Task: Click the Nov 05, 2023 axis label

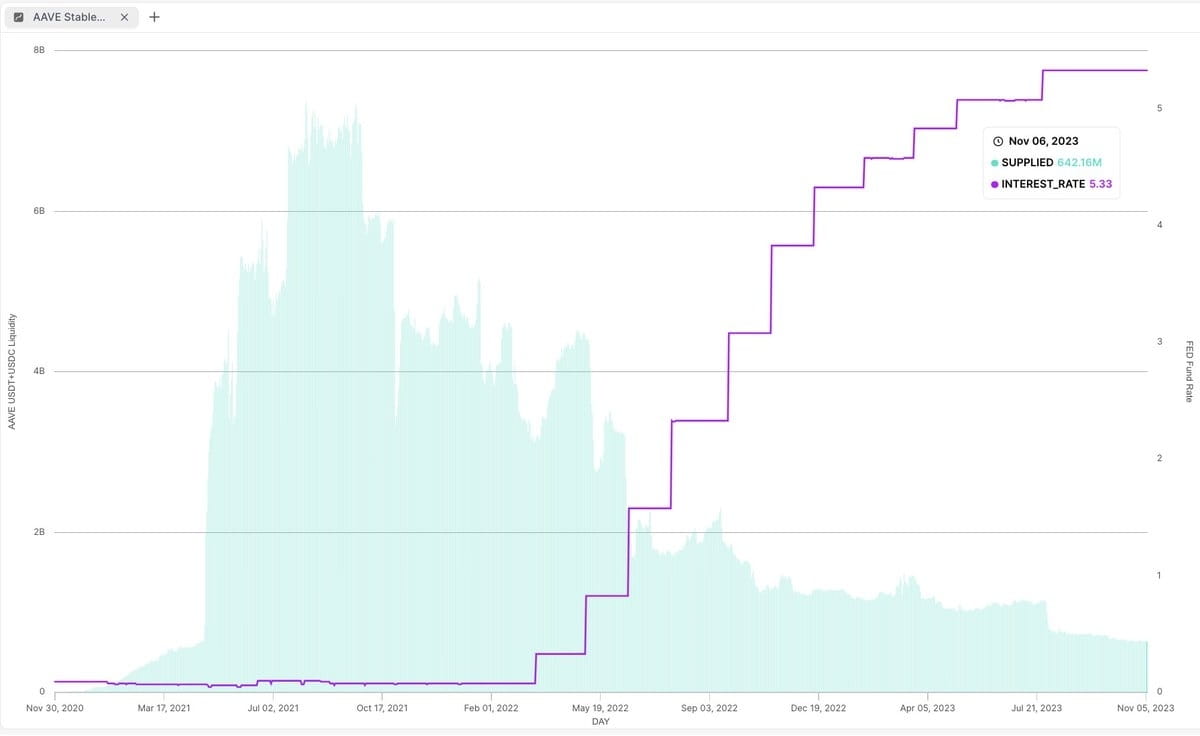Action: tap(1145, 708)
